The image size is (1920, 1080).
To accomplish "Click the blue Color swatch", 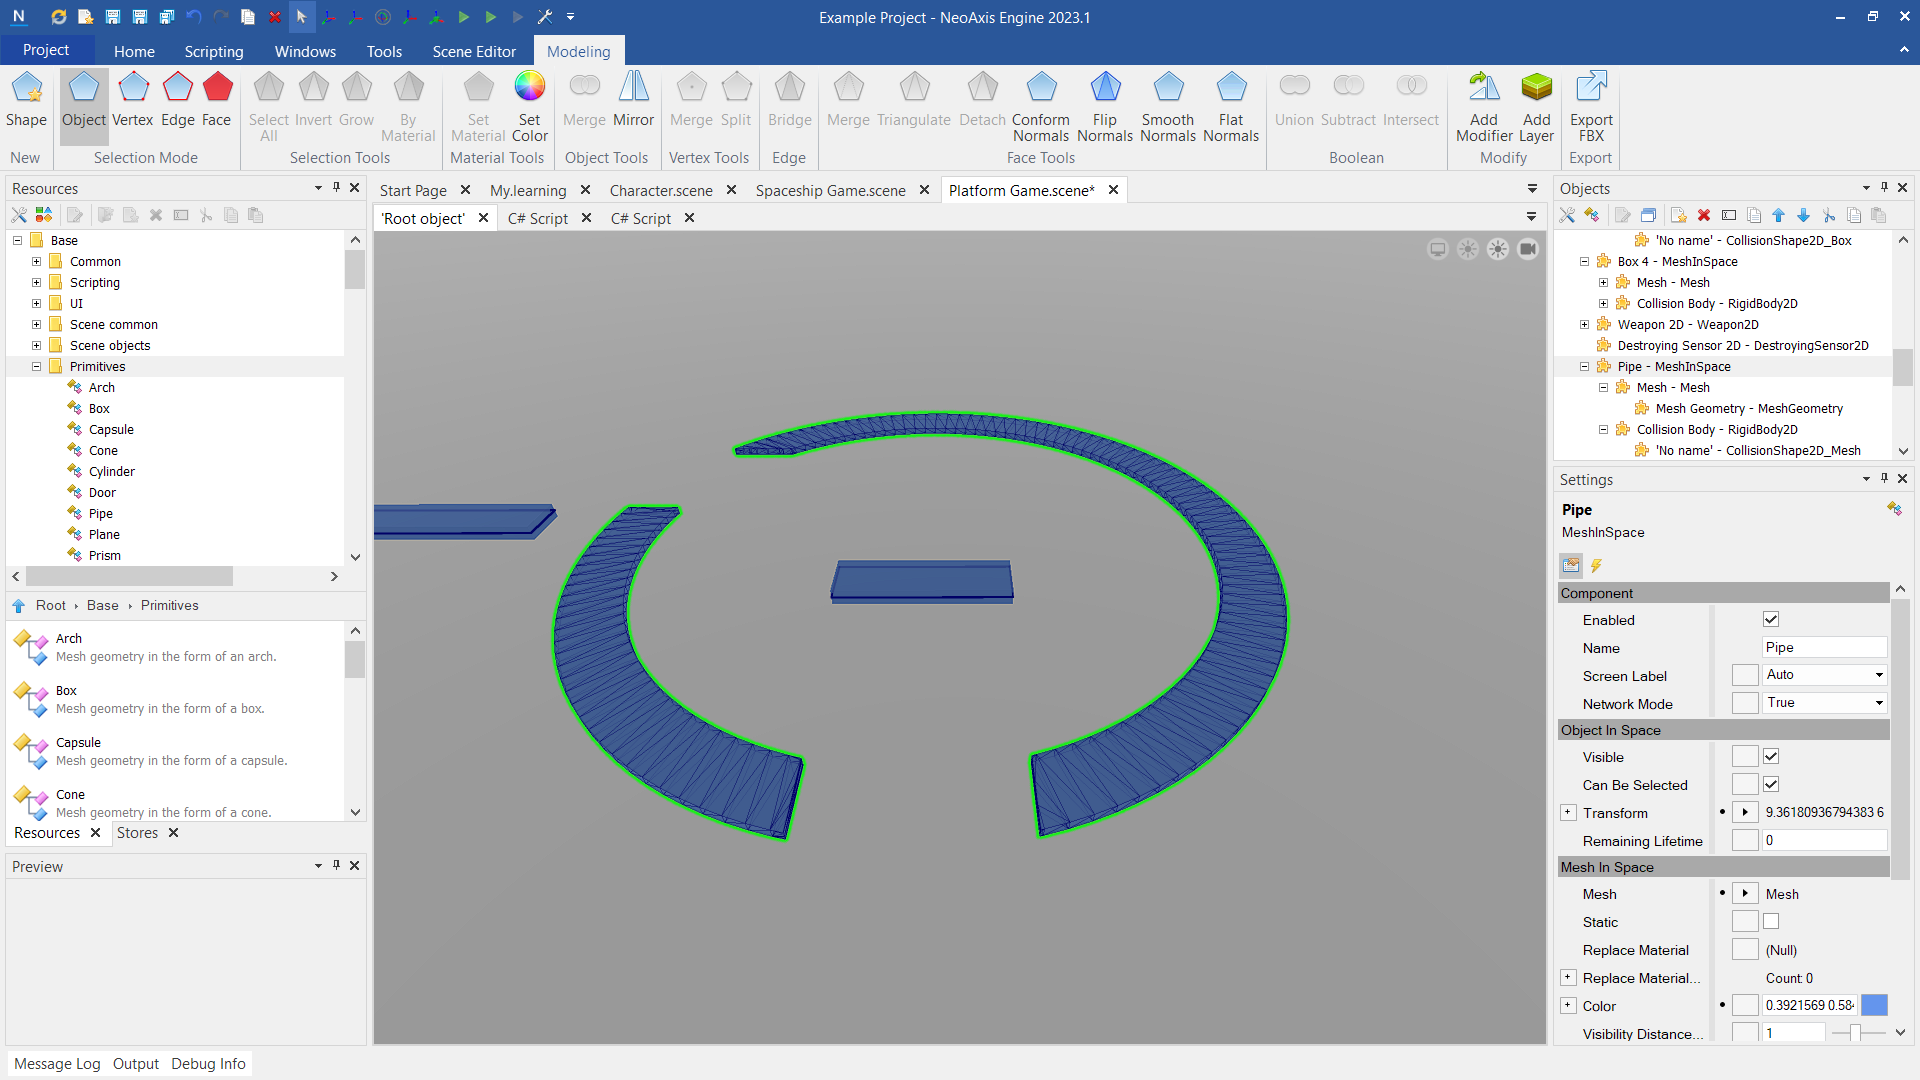I will point(1874,1006).
